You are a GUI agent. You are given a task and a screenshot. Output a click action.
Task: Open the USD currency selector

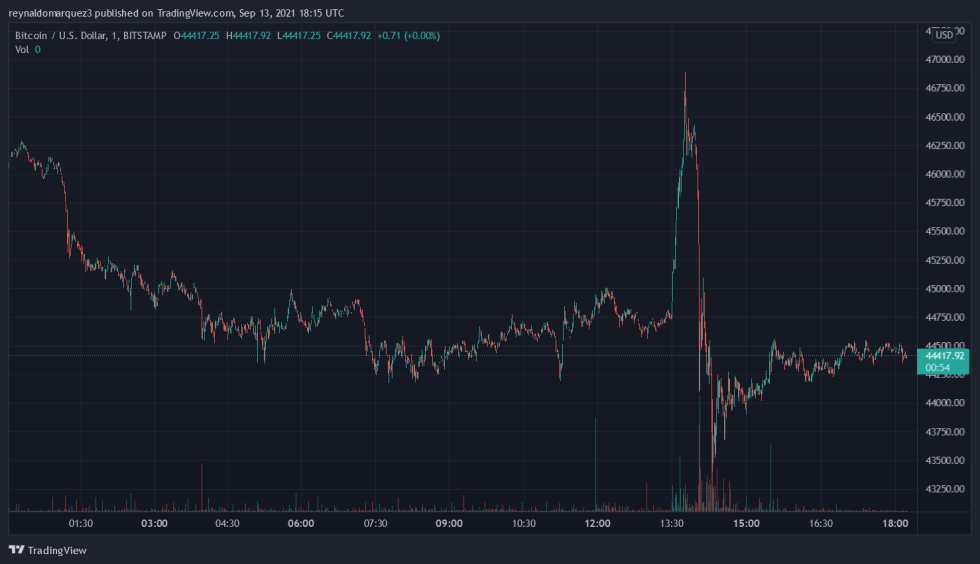[x=944, y=35]
